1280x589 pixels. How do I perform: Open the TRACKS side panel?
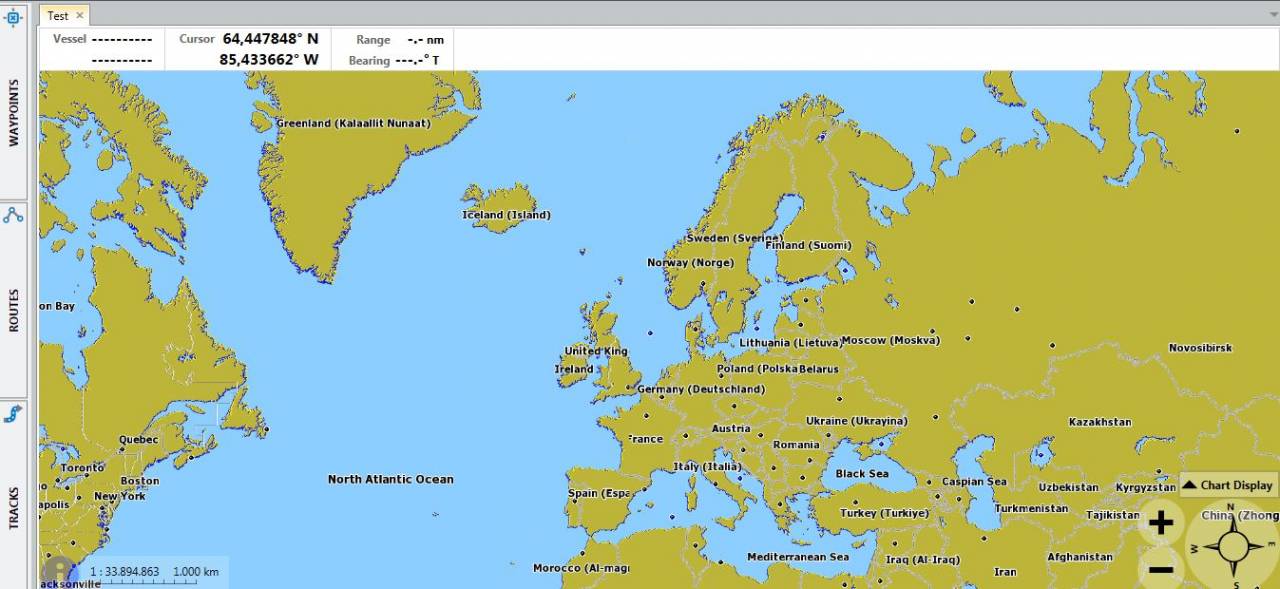14,509
